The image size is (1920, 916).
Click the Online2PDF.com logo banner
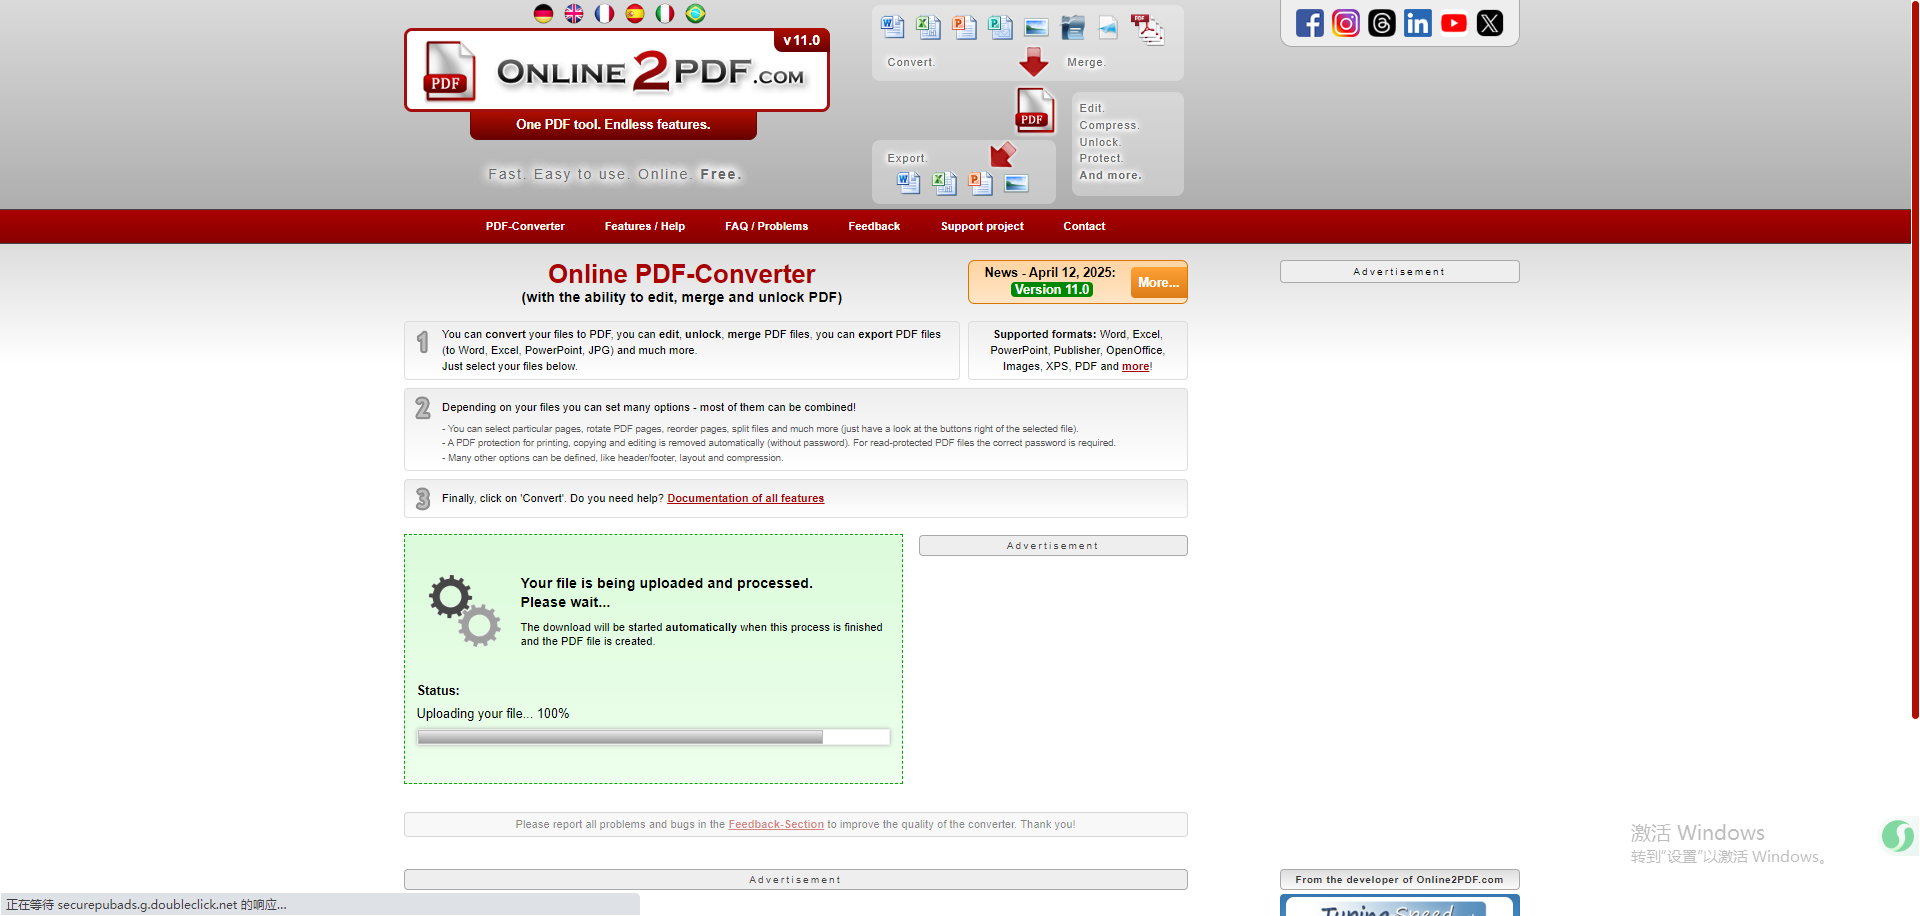coord(617,71)
